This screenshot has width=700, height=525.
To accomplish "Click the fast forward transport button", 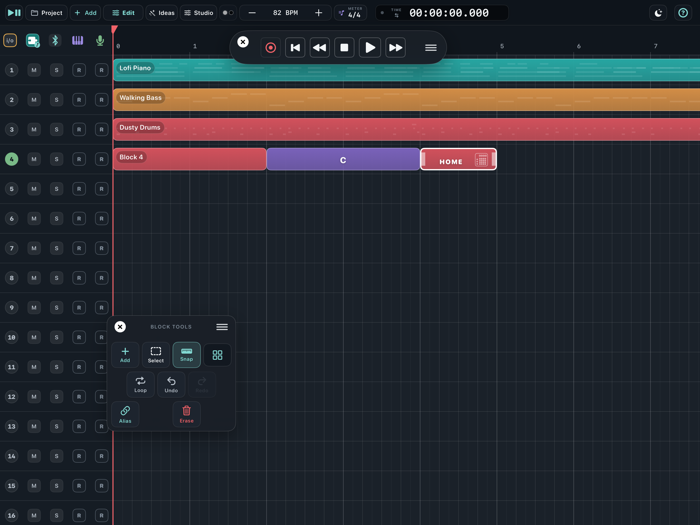I will coord(396,48).
